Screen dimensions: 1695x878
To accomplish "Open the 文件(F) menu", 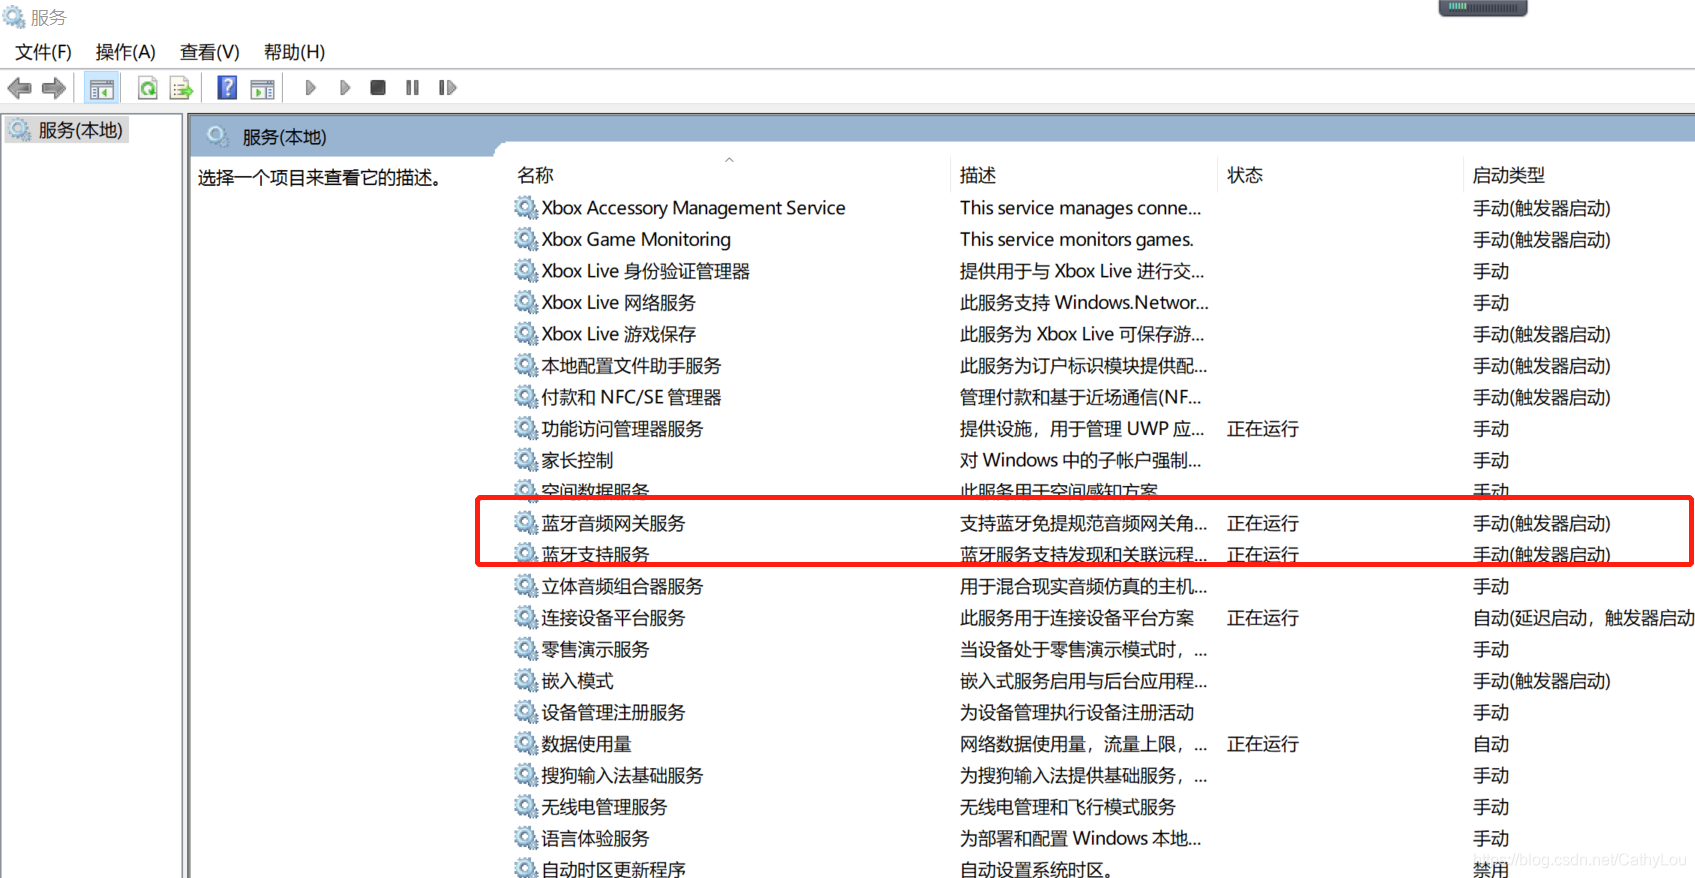I will coord(43,52).
